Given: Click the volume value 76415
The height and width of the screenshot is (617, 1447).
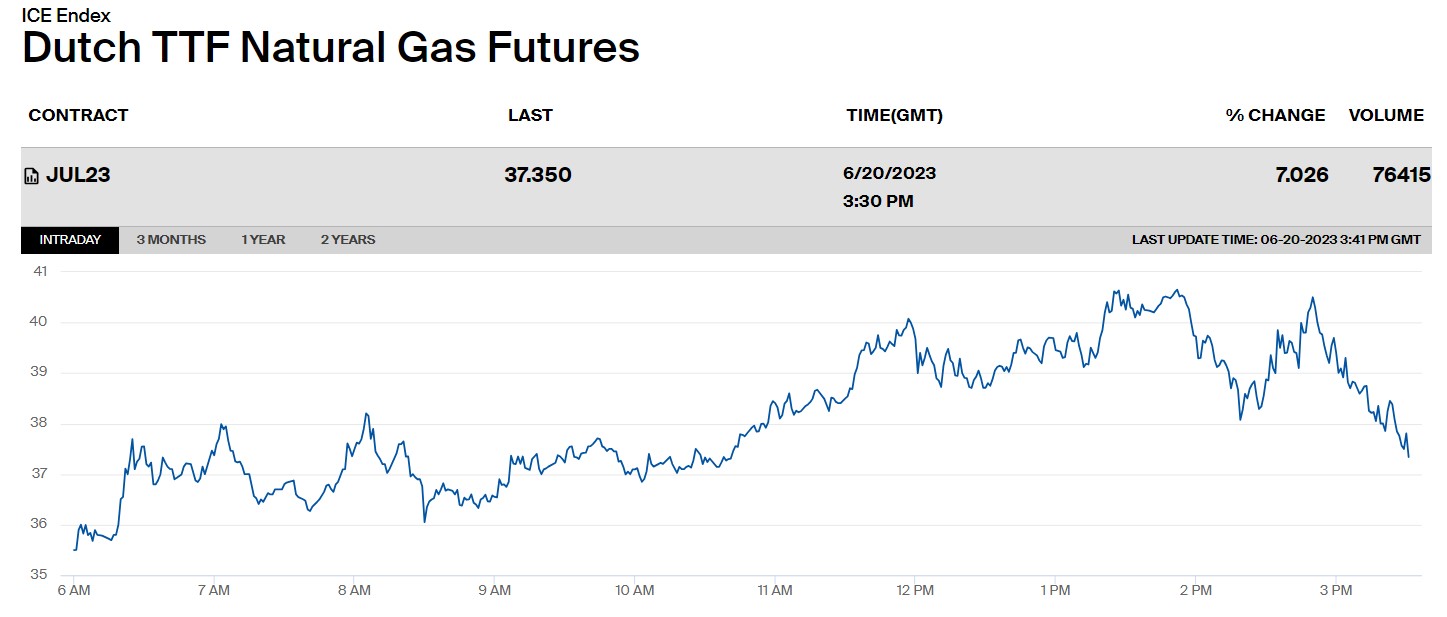Looking at the screenshot, I should (1395, 175).
